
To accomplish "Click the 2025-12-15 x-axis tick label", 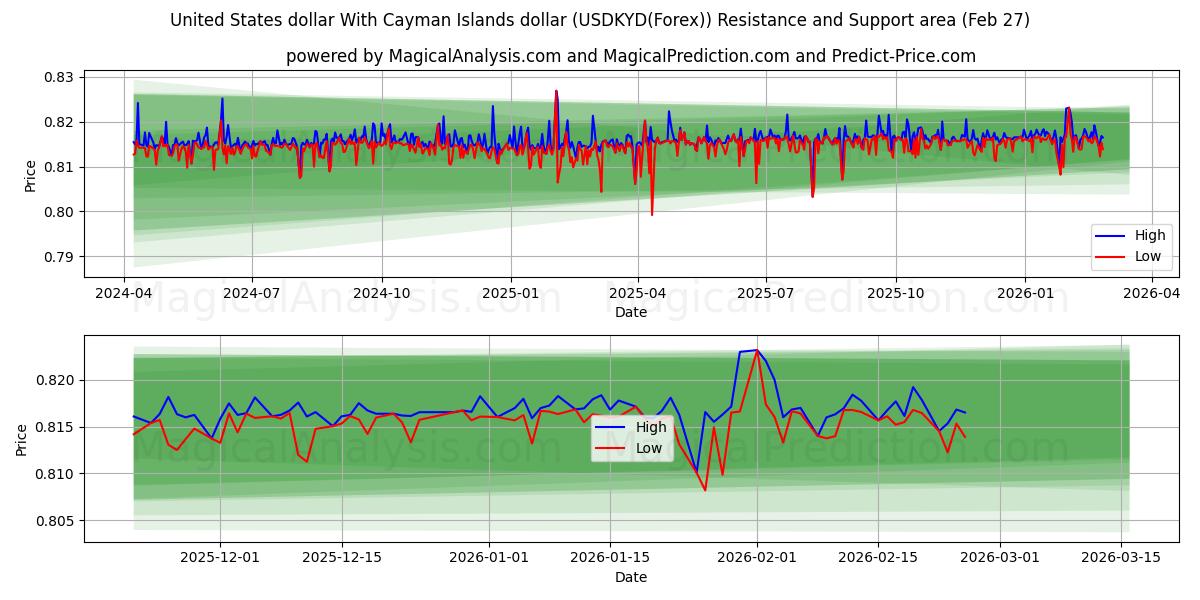I will (x=342, y=558).
